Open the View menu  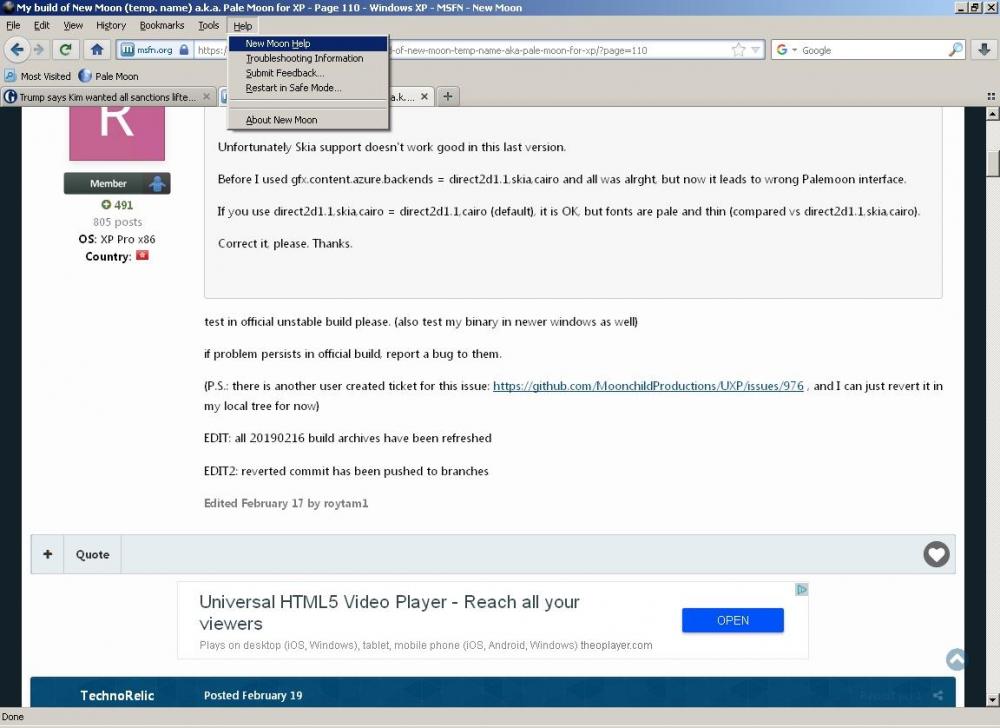click(x=73, y=25)
